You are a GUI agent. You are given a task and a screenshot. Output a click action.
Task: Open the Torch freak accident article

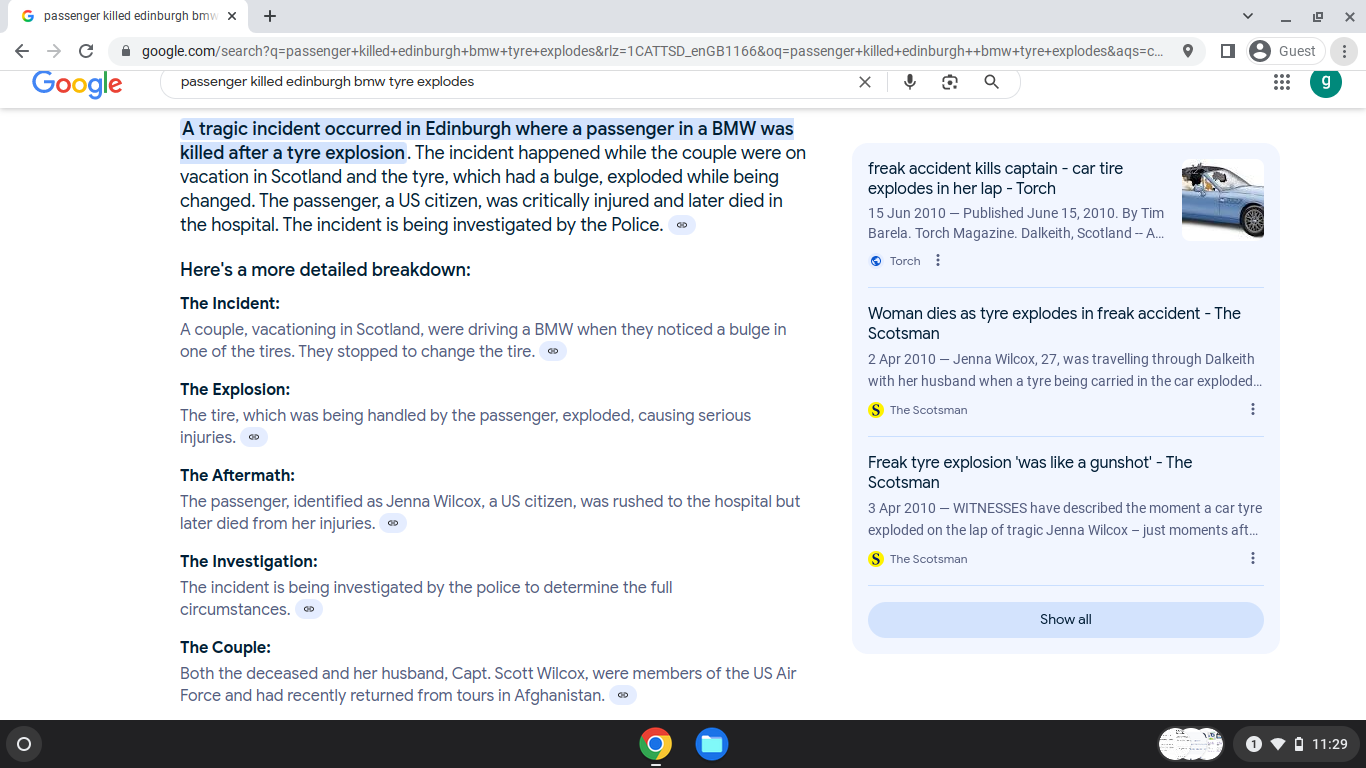pos(995,178)
